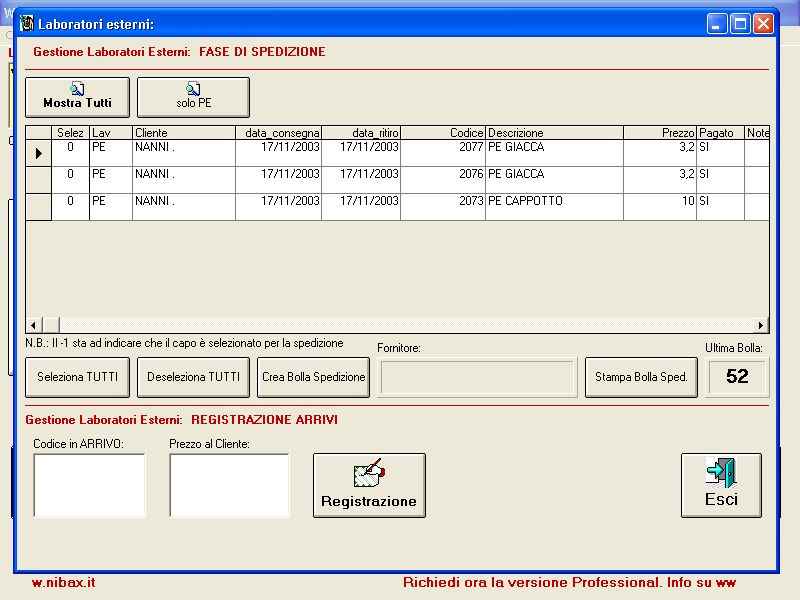Image resolution: width=800 pixels, height=600 pixels.
Task: Select row selector for code 2077
Action: 39,153
